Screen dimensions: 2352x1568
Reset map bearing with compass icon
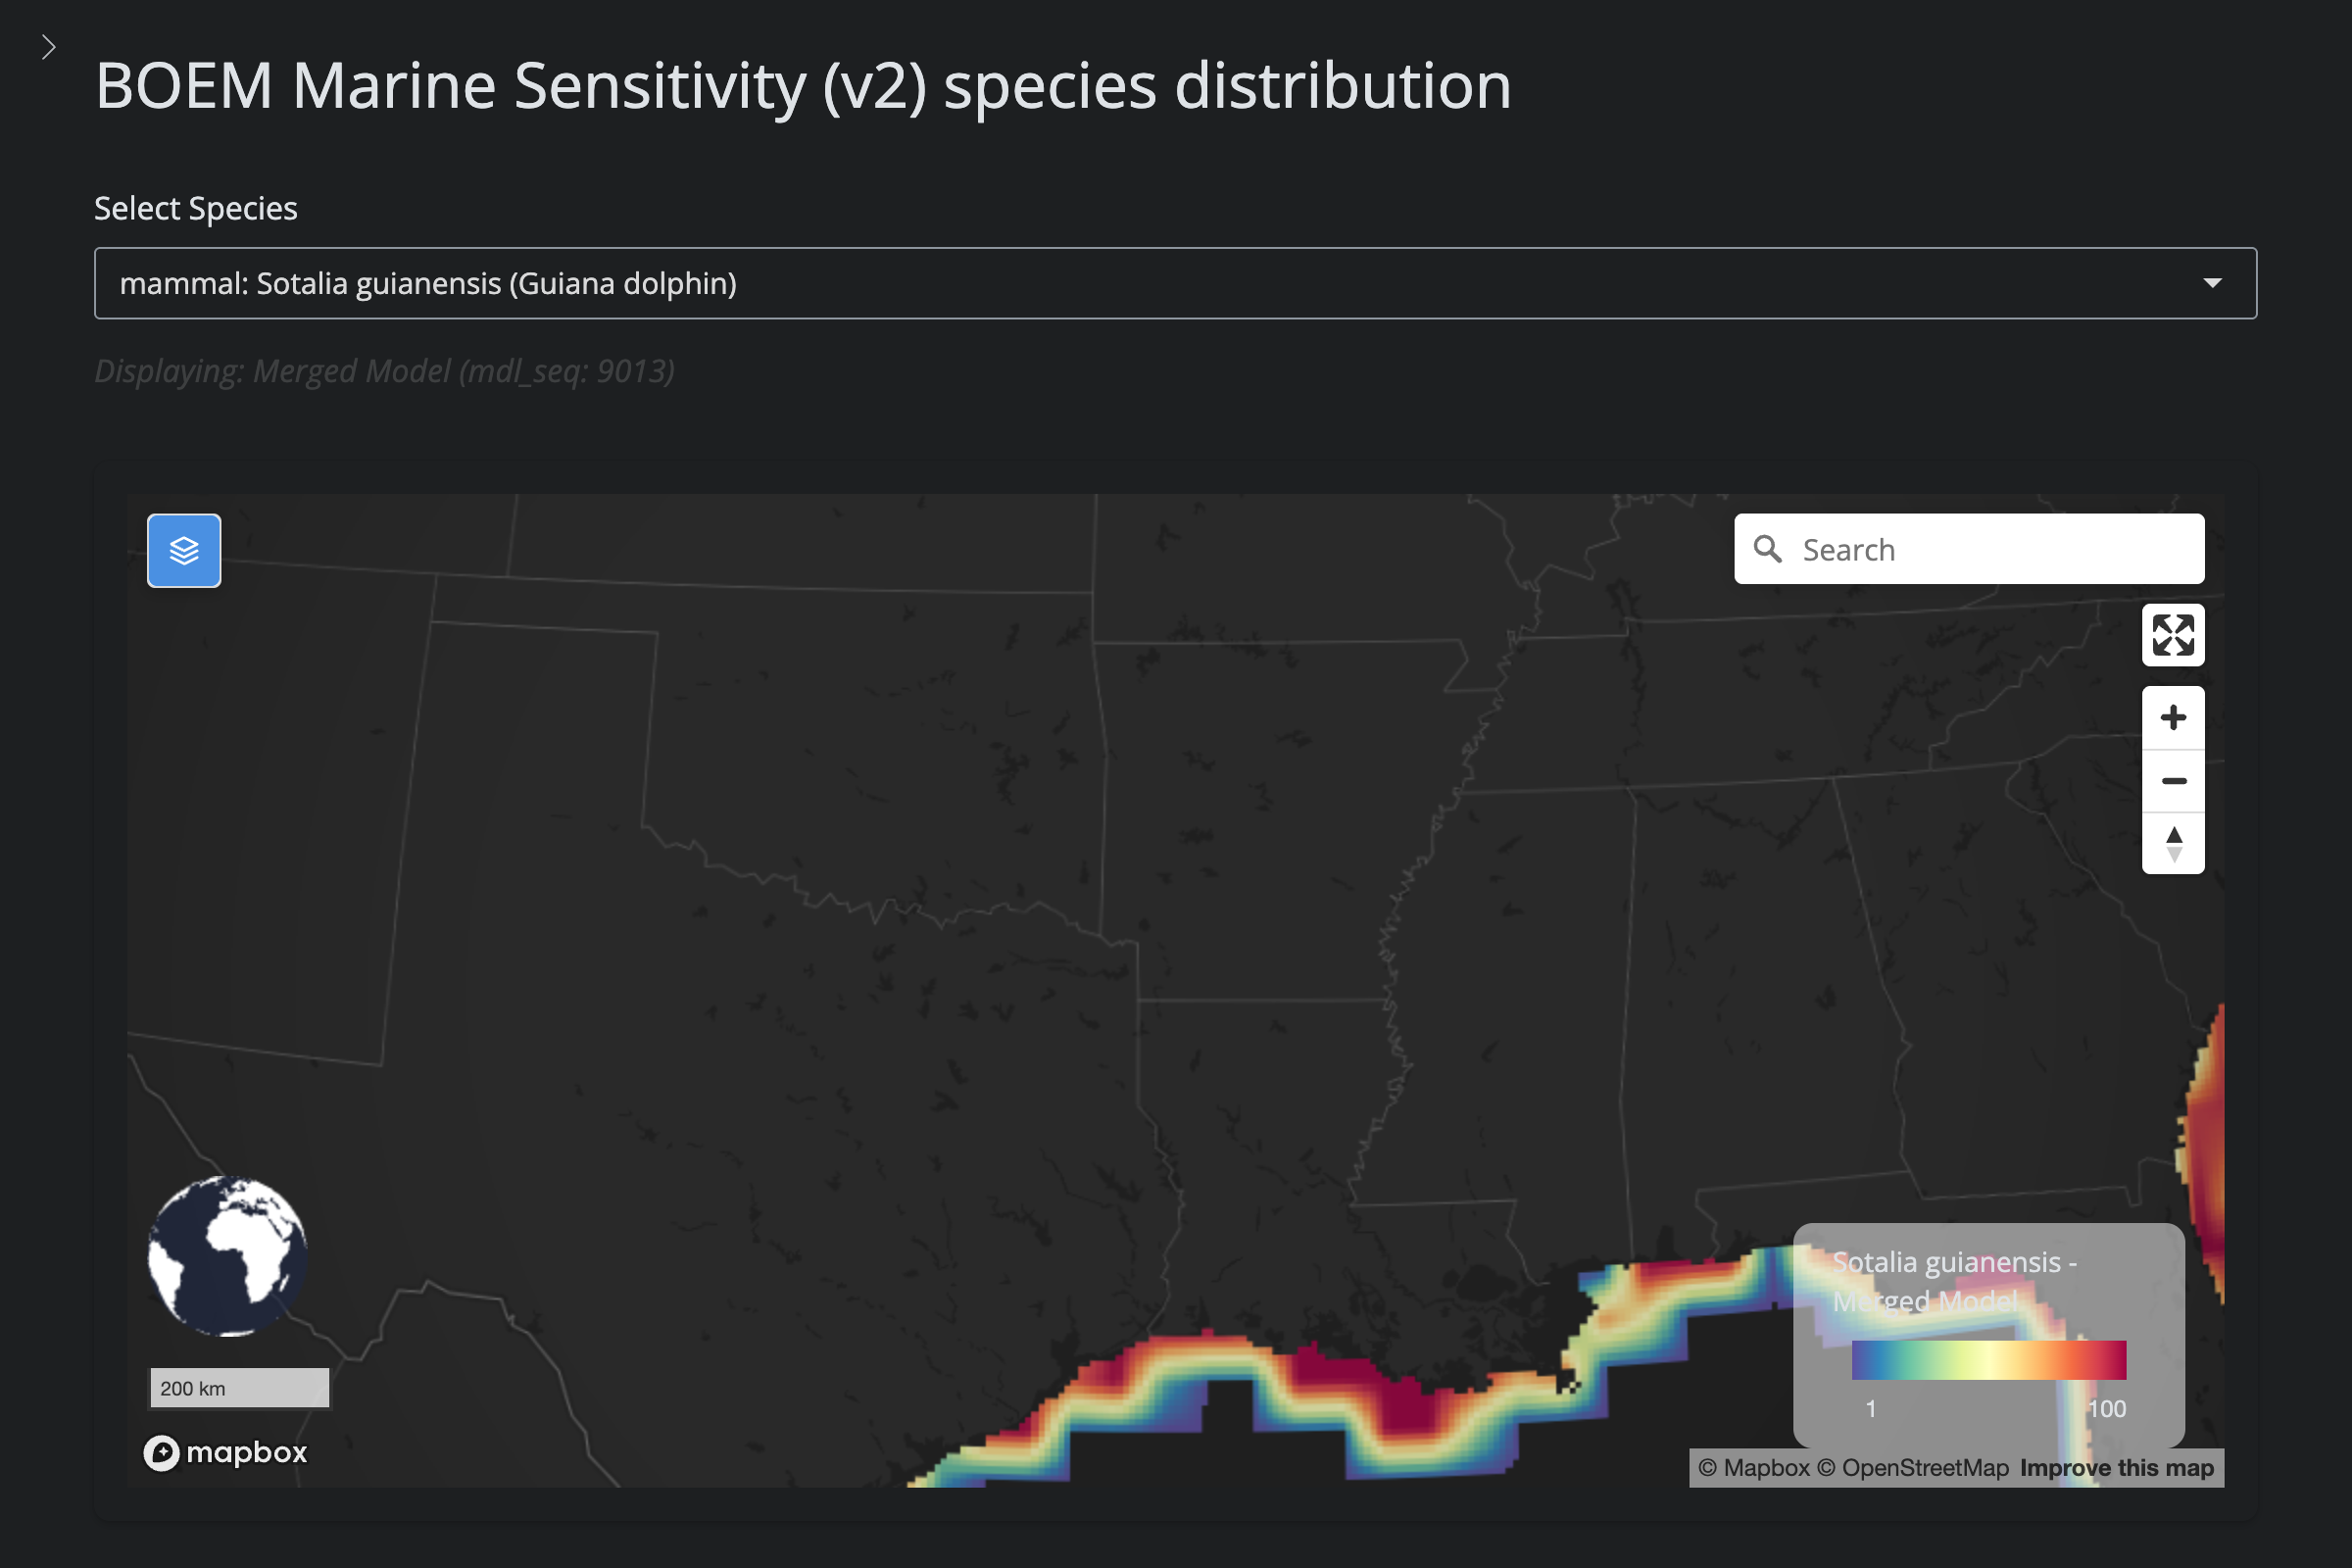click(2172, 844)
